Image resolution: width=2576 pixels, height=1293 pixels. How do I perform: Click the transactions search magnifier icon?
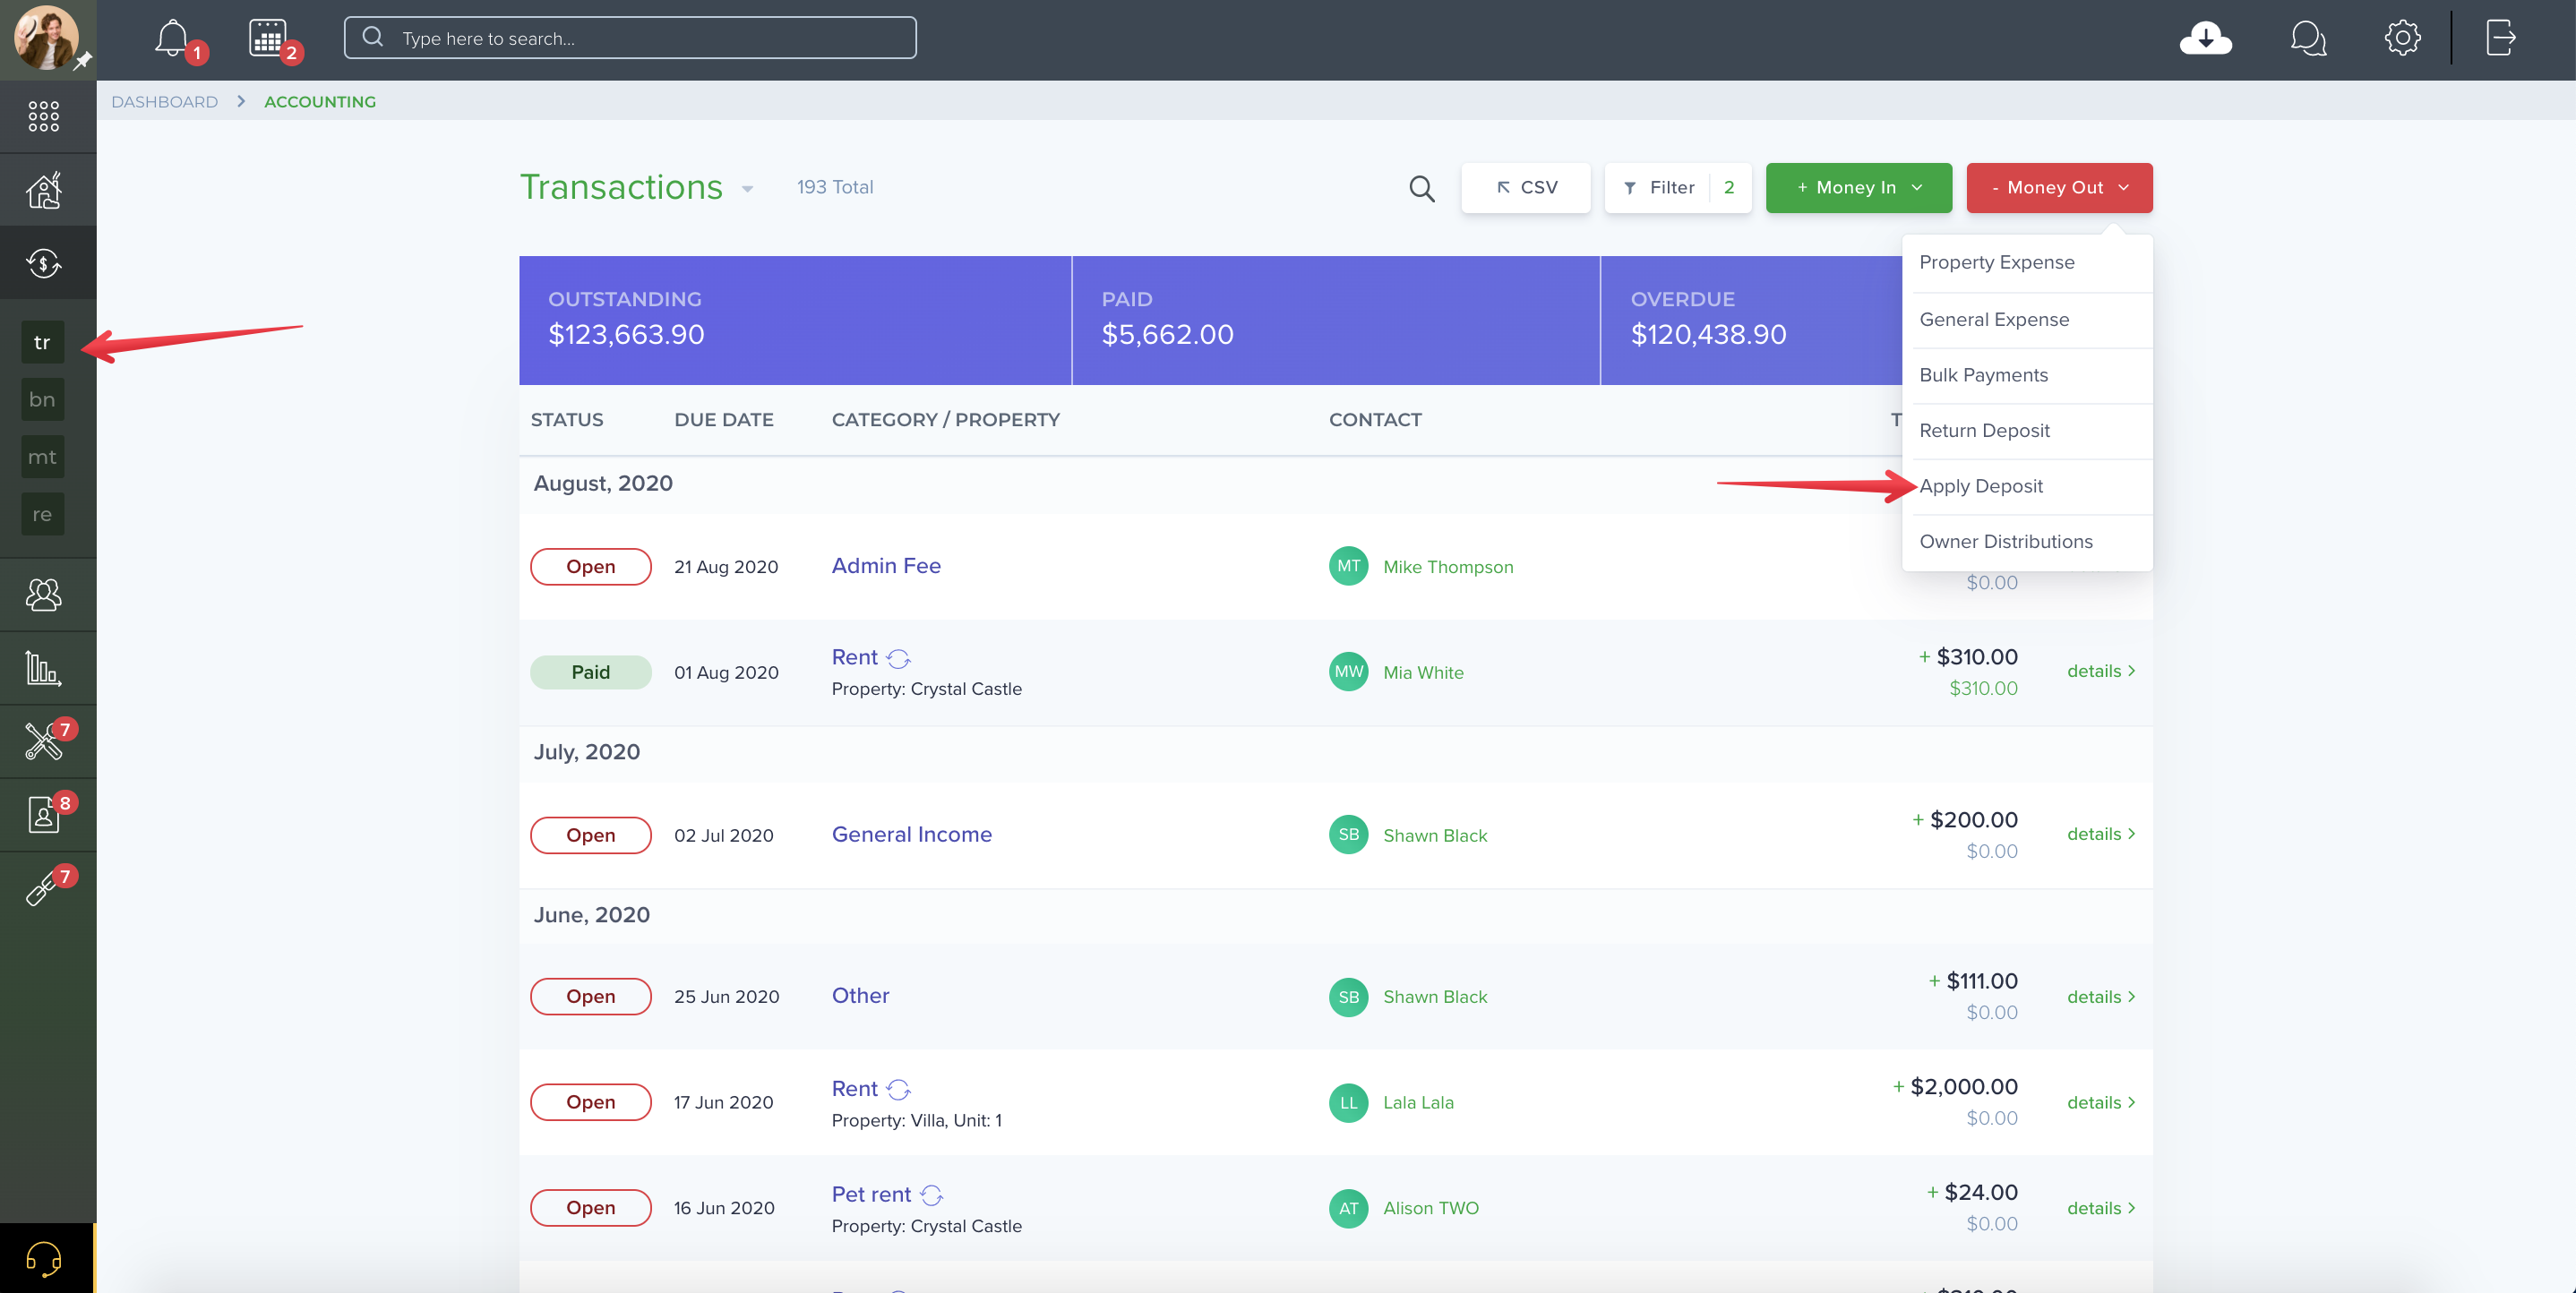coord(1422,188)
